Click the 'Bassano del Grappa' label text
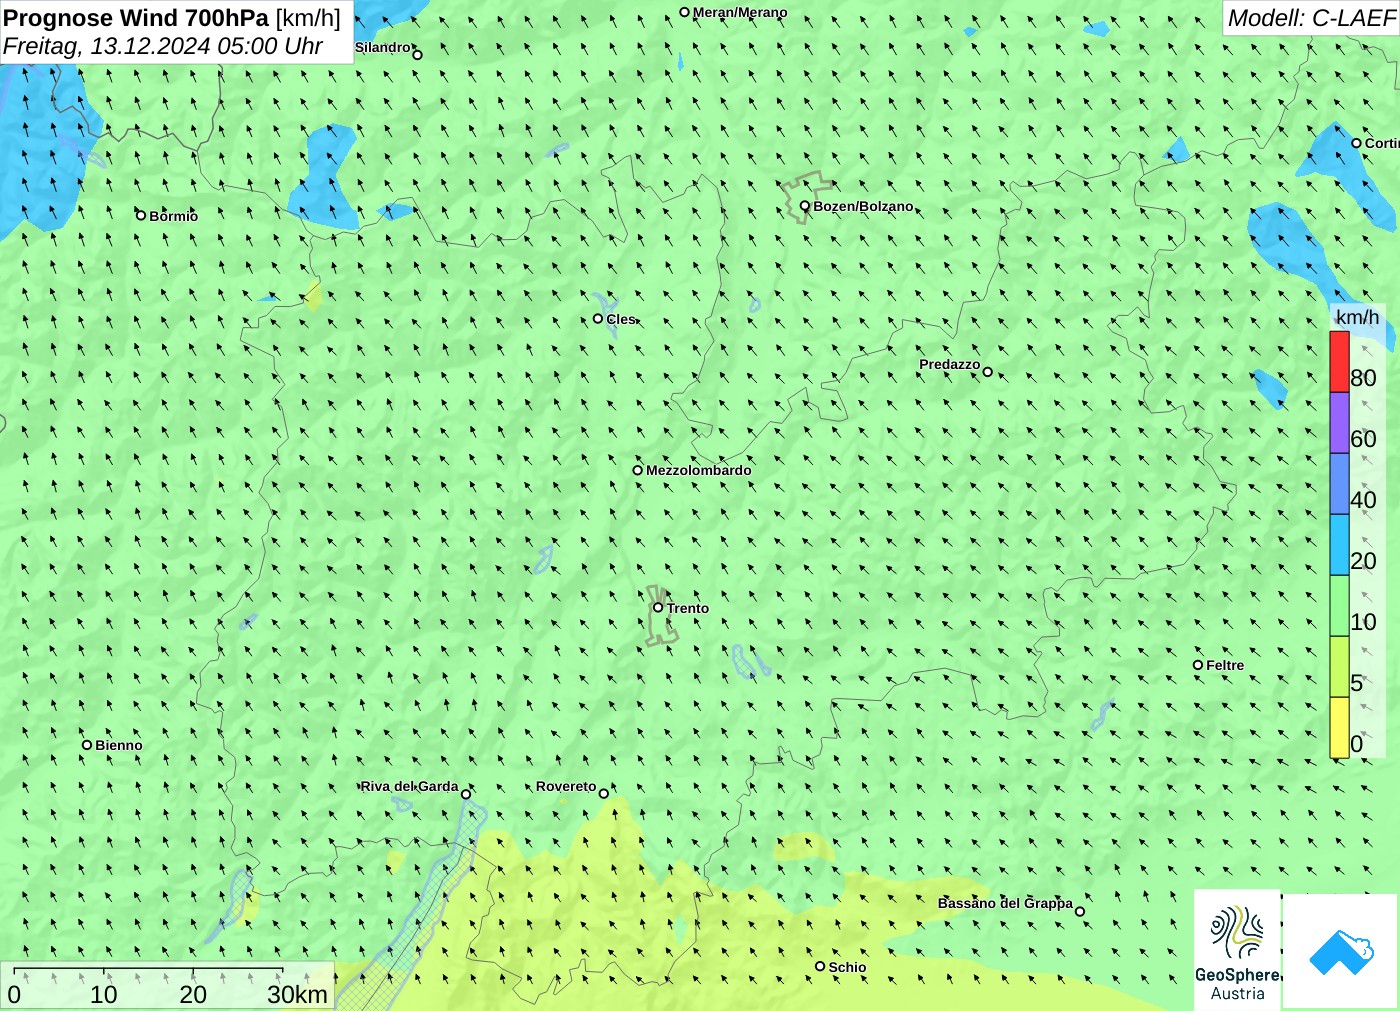 point(1005,903)
